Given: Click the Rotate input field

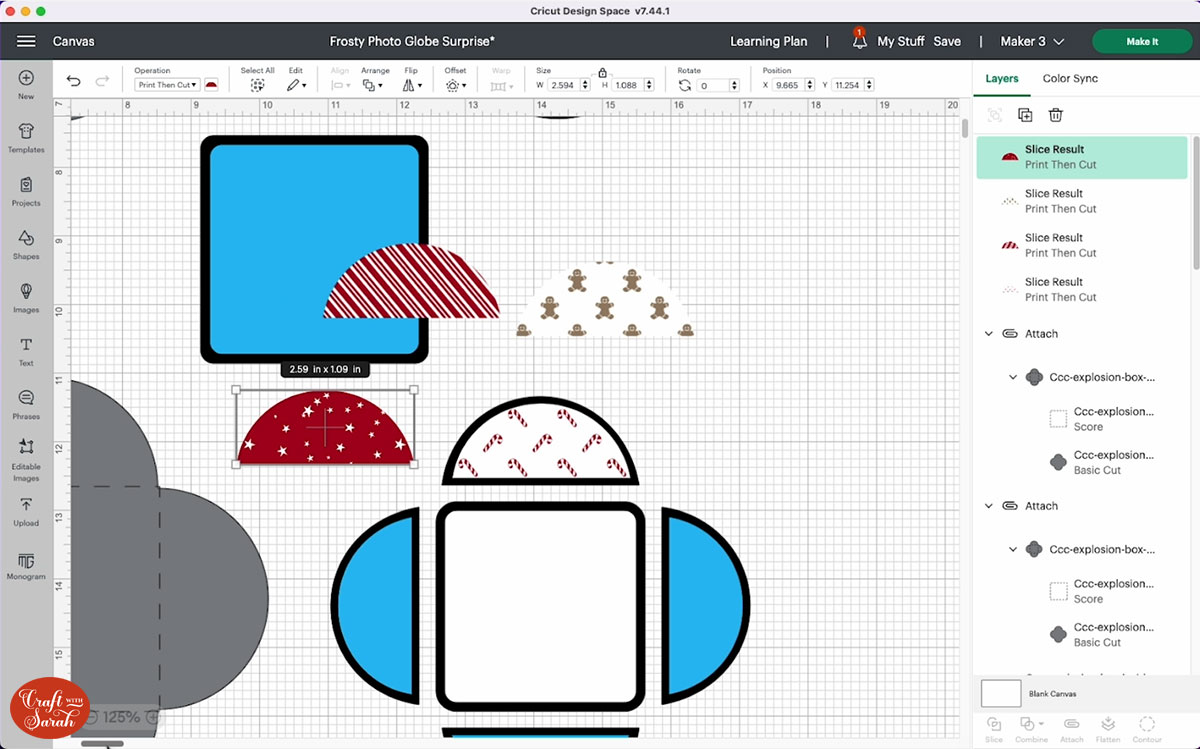Looking at the screenshot, I should click(717, 86).
